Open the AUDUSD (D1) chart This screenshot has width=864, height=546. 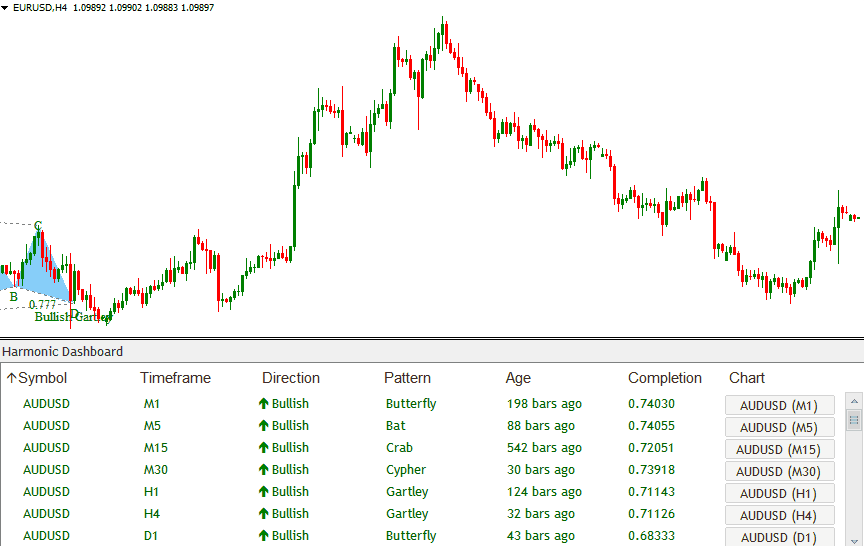[x=778, y=537]
